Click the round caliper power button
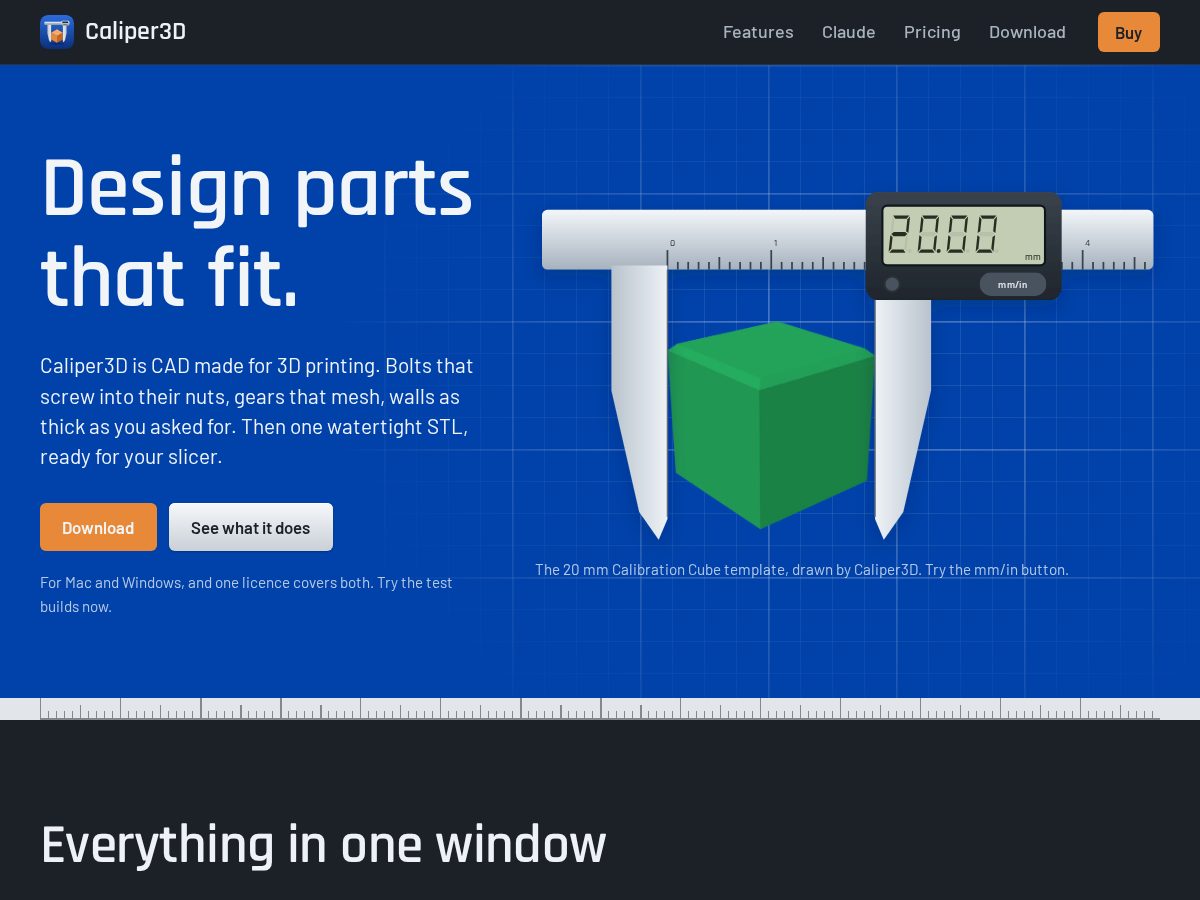 click(892, 284)
